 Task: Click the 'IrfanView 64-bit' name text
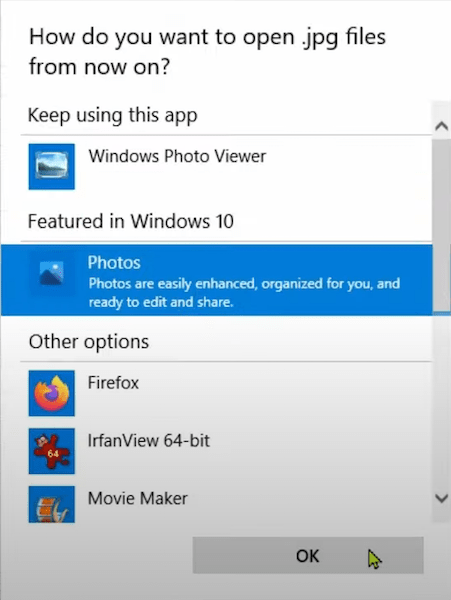coord(149,440)
